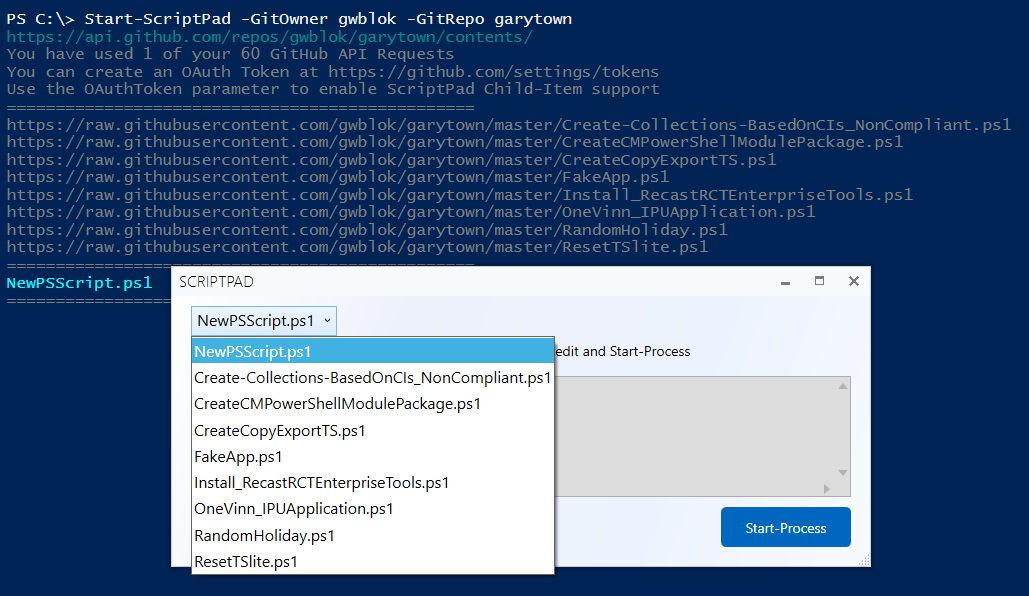Select Create-Collections-BasedOnCIs_NonCompliant.ps1 script
The image size is (1029, 596).
[x=371, y=378]
